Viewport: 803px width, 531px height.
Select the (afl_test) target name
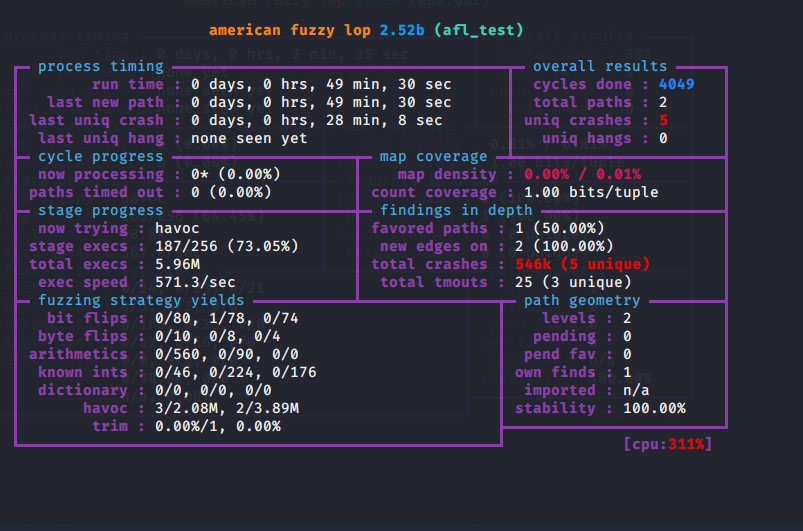[x=478, y=30]
